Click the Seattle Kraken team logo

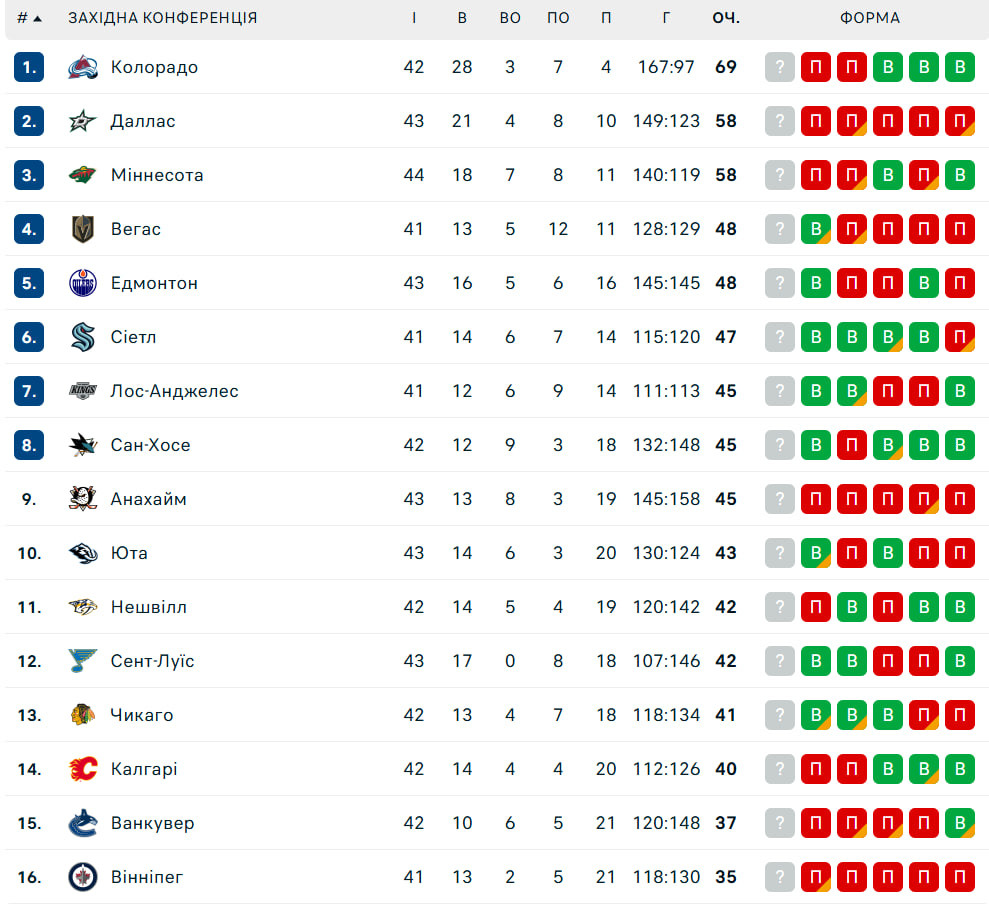(x=83, y=337)
